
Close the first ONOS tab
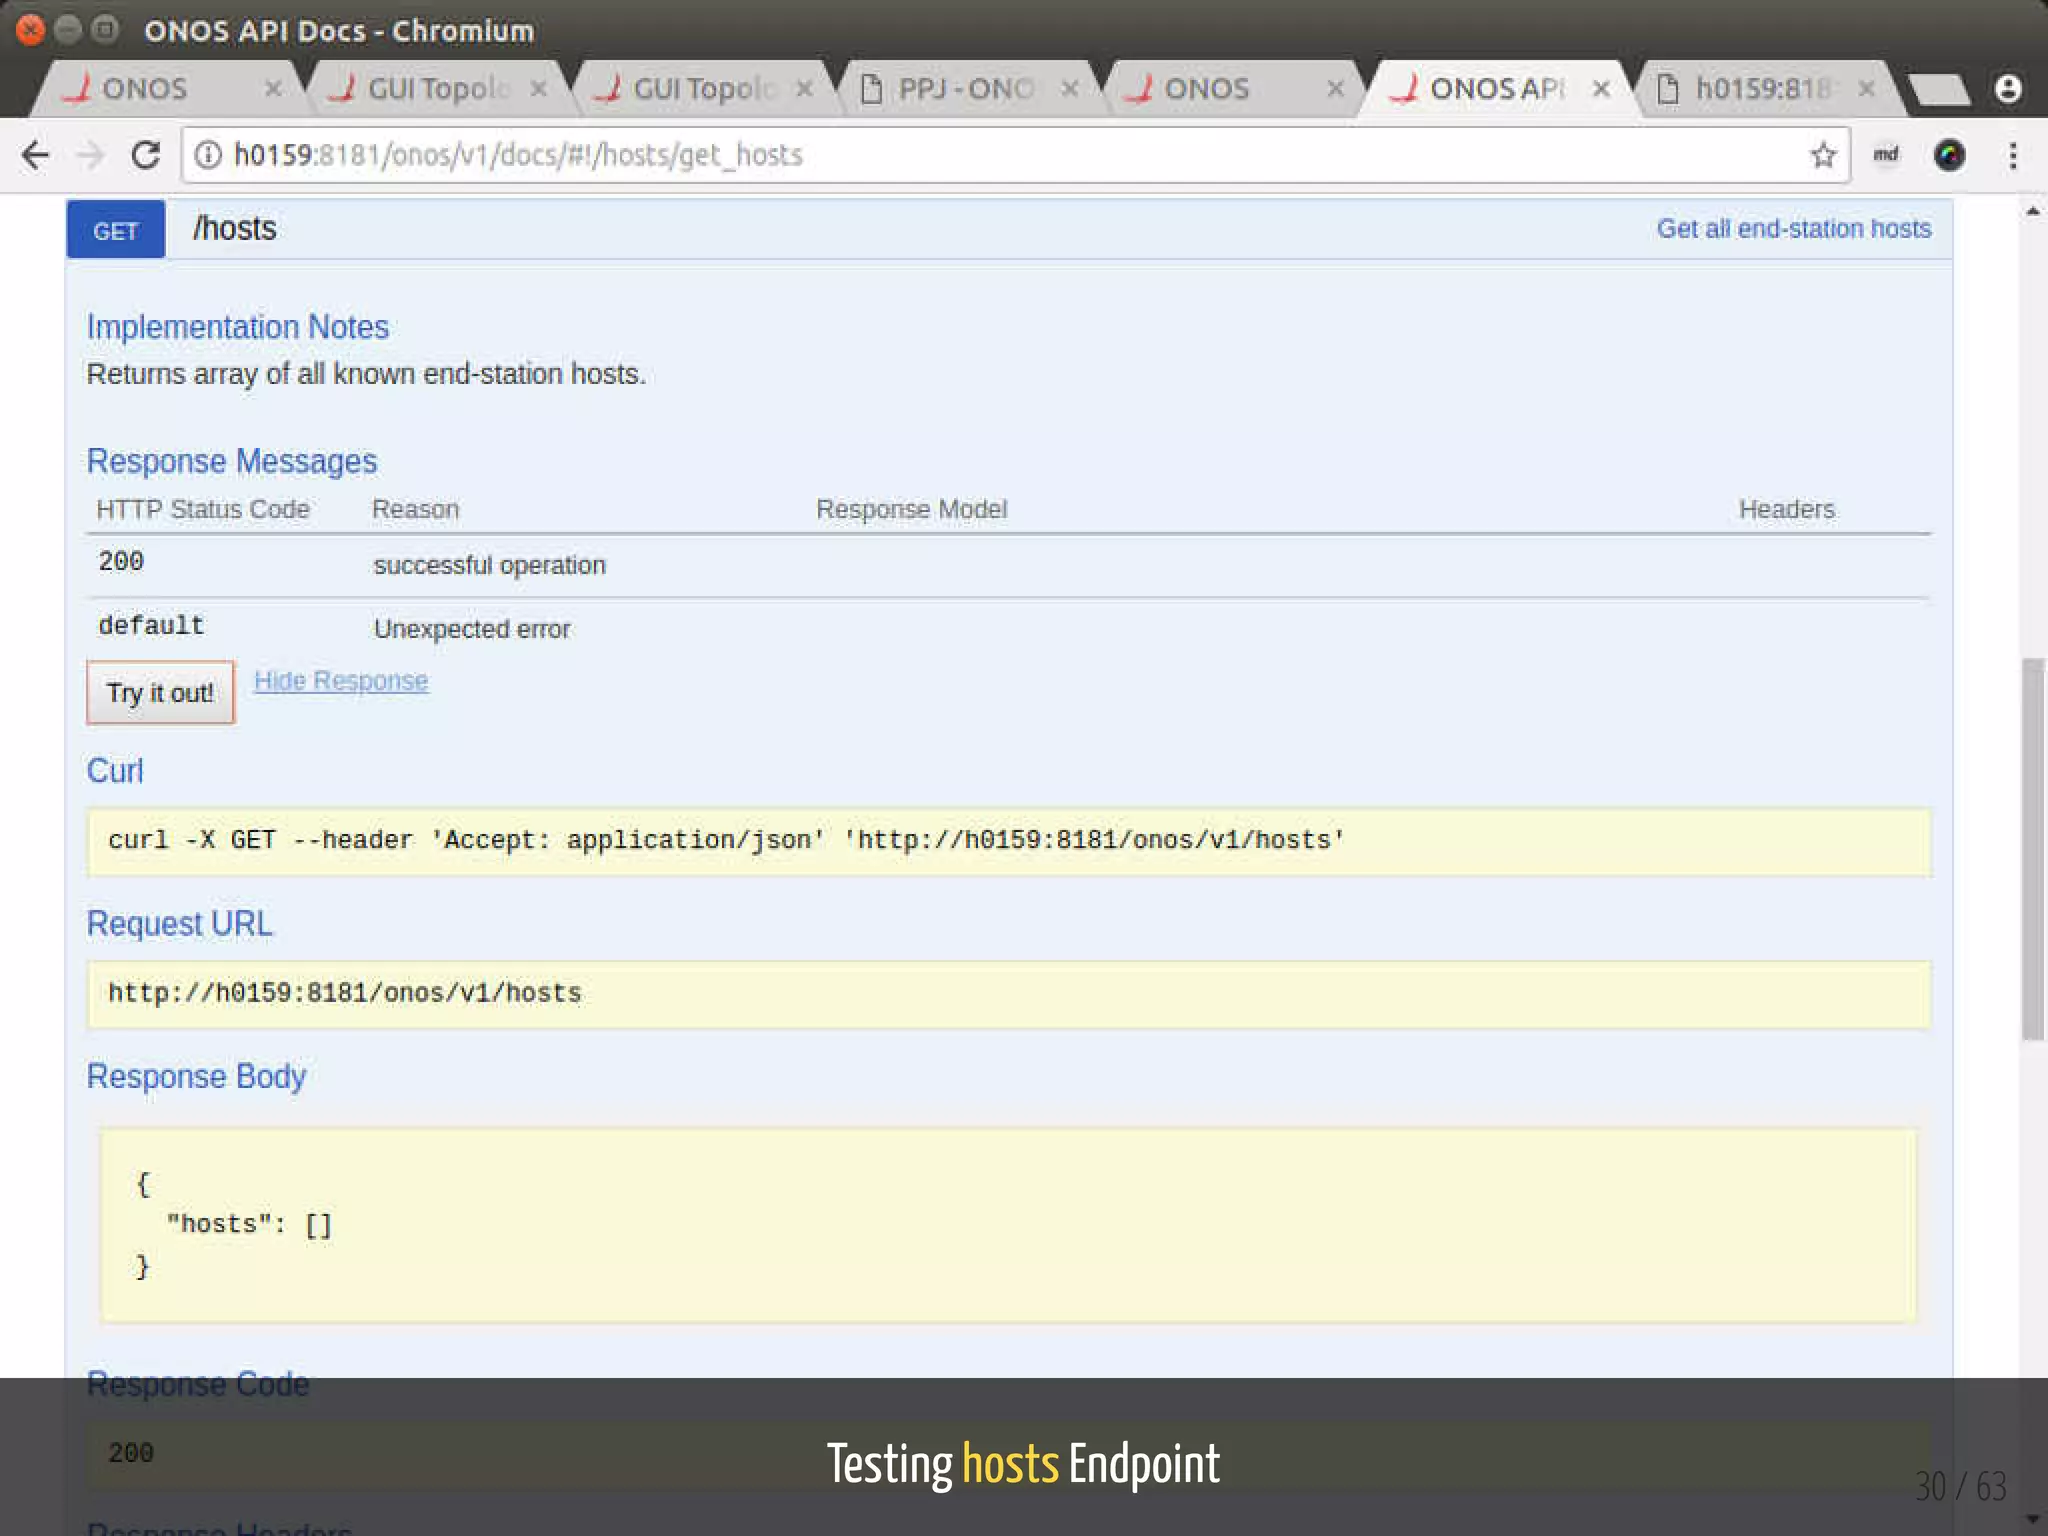point(273,89)
